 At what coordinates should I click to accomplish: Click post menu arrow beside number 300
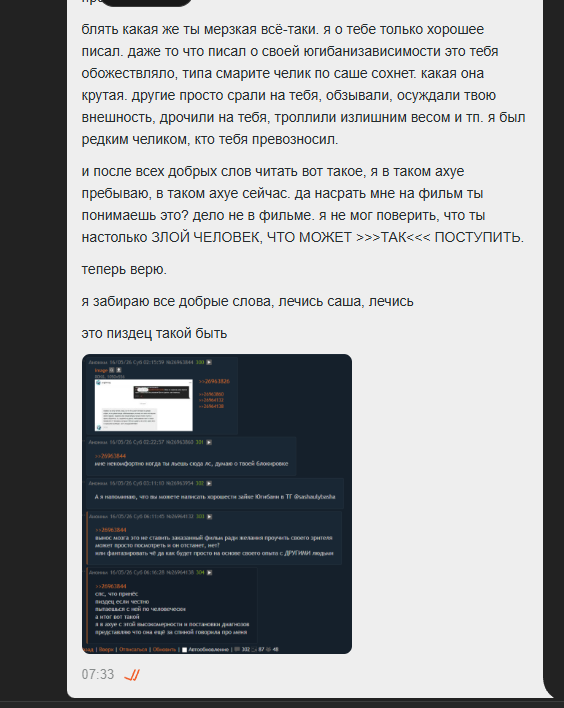click(x=209, y=362)
